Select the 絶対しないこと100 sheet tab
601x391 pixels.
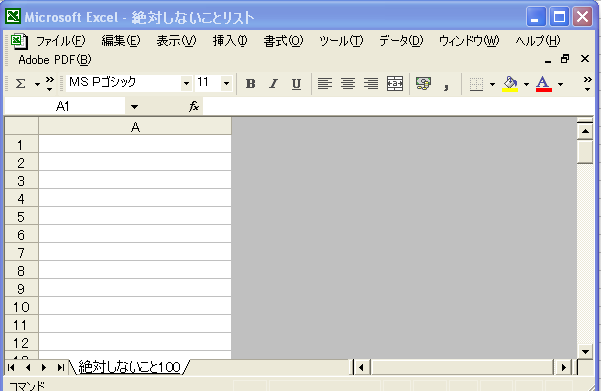click(129, 367)
